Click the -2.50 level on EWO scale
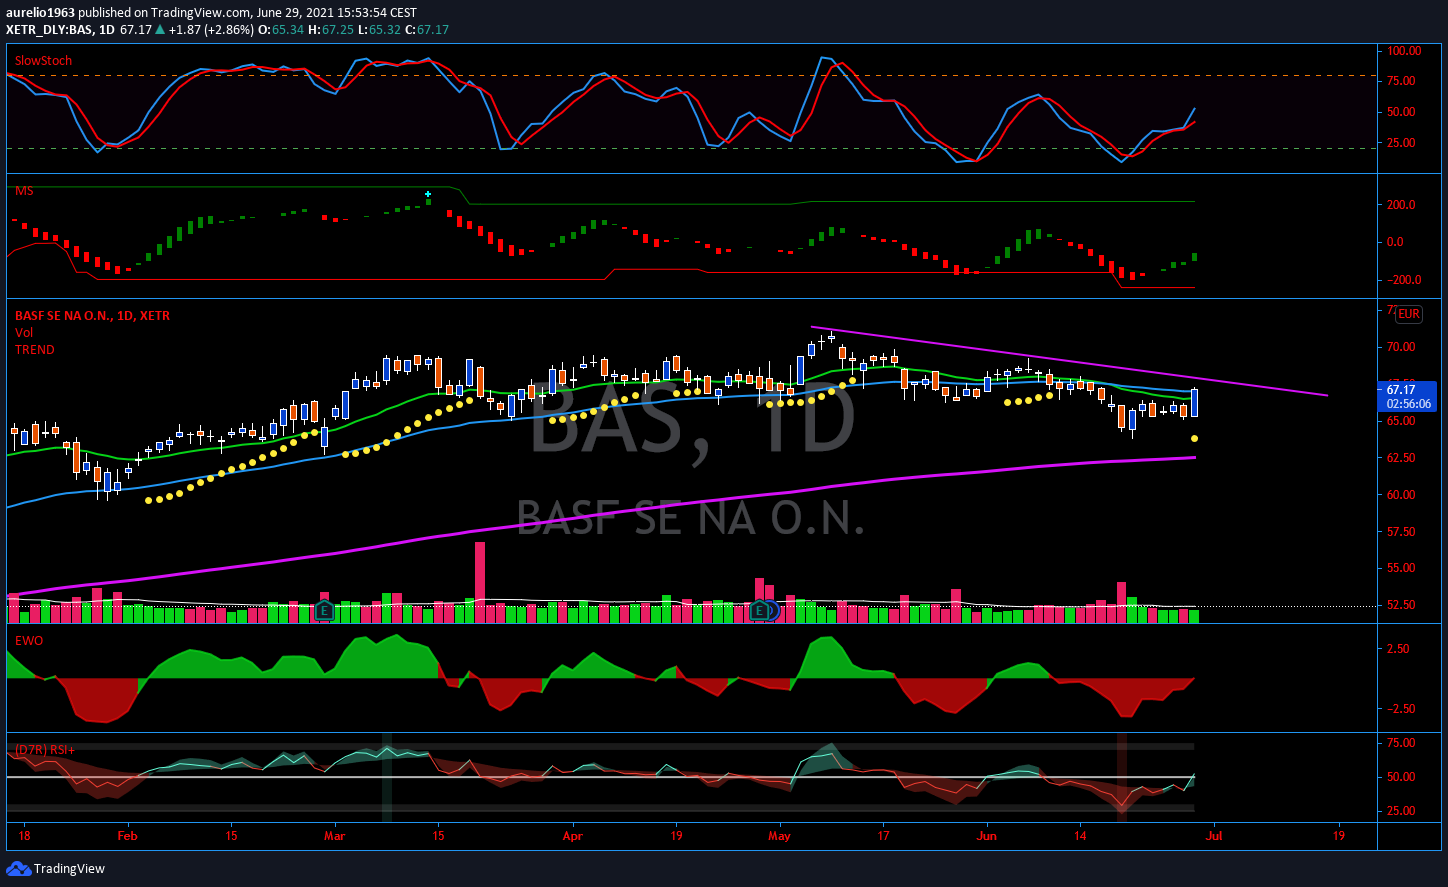The image size is (1448, 887). (x=1396, y=709)
